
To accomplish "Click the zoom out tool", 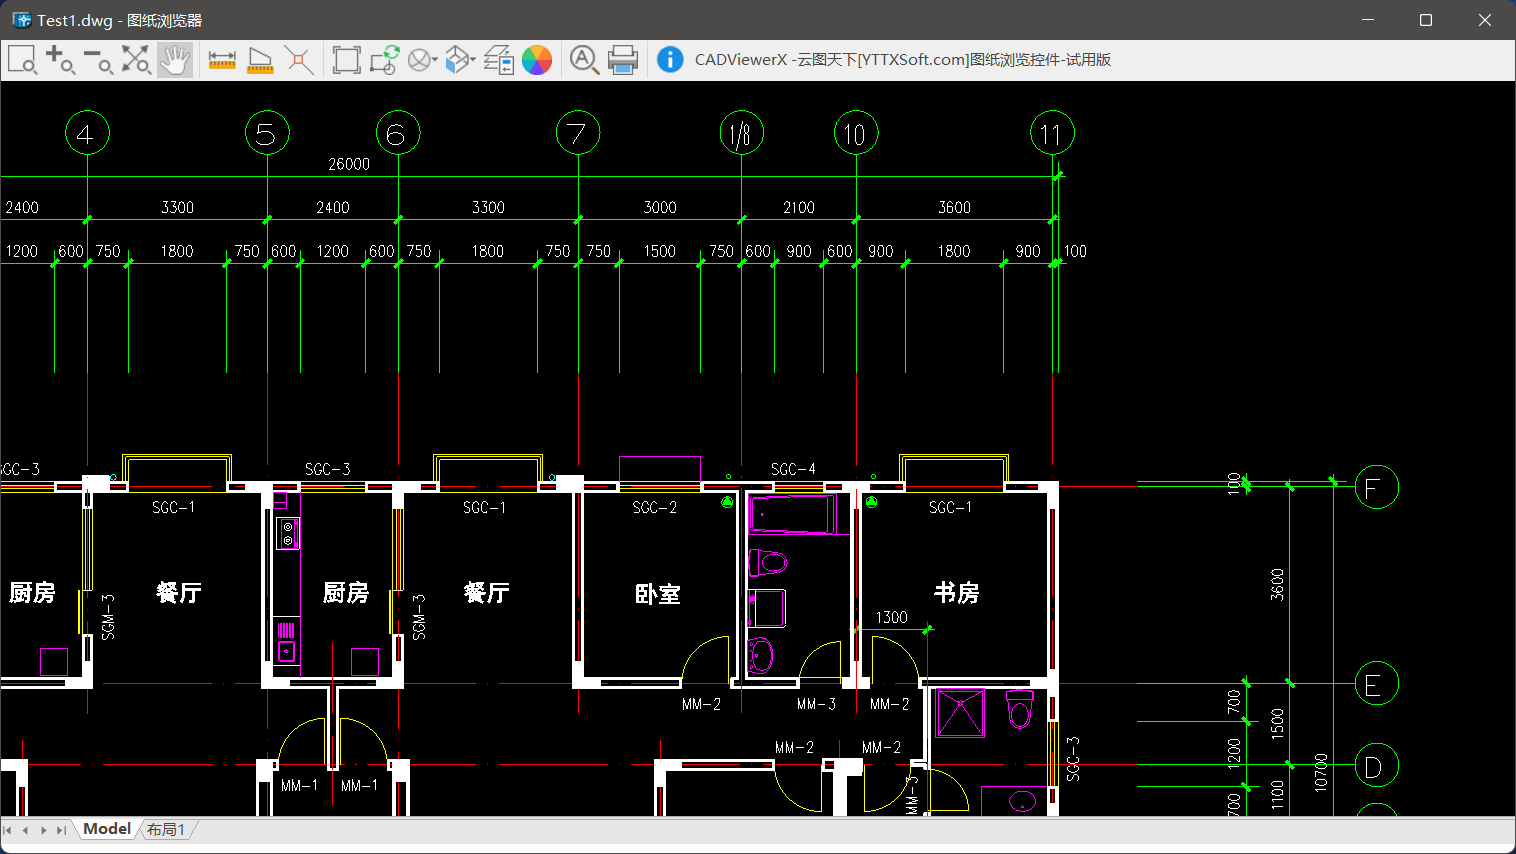I will (98, 60).
